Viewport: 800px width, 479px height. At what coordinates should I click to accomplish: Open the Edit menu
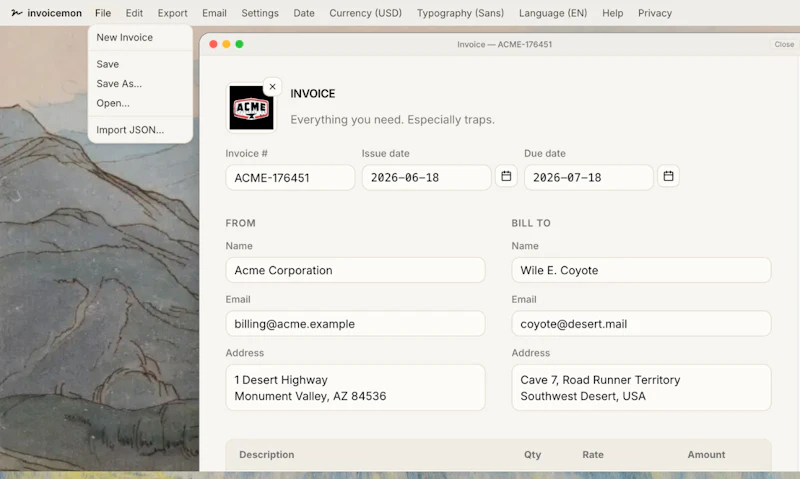pos(134,13)
